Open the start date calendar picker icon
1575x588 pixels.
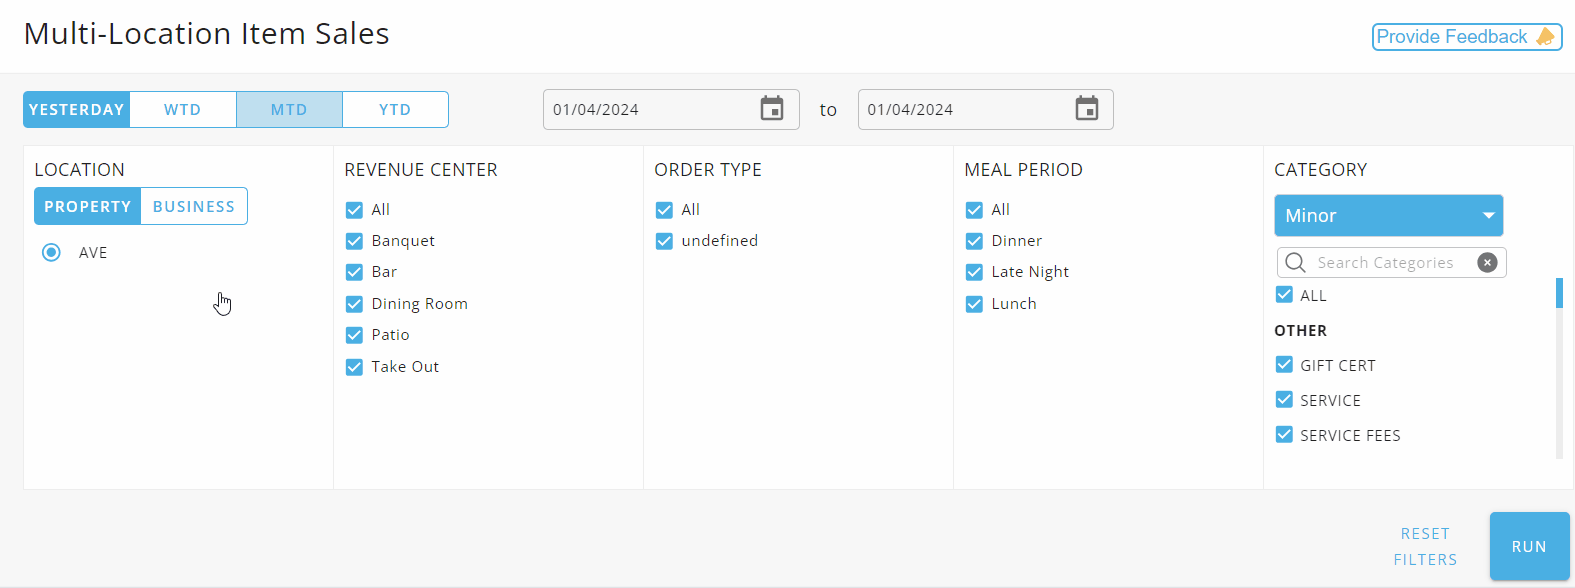pos(772,109)
